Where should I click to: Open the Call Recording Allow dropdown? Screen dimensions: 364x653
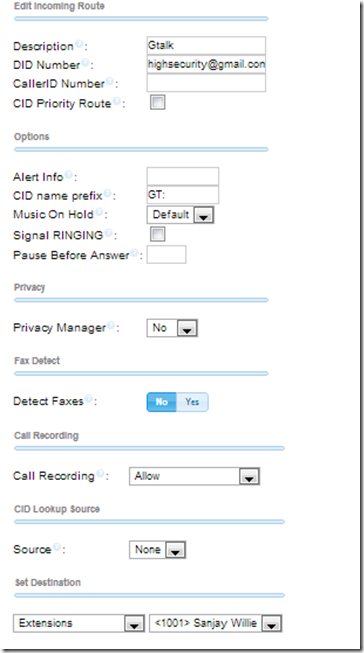pos(194,476)
